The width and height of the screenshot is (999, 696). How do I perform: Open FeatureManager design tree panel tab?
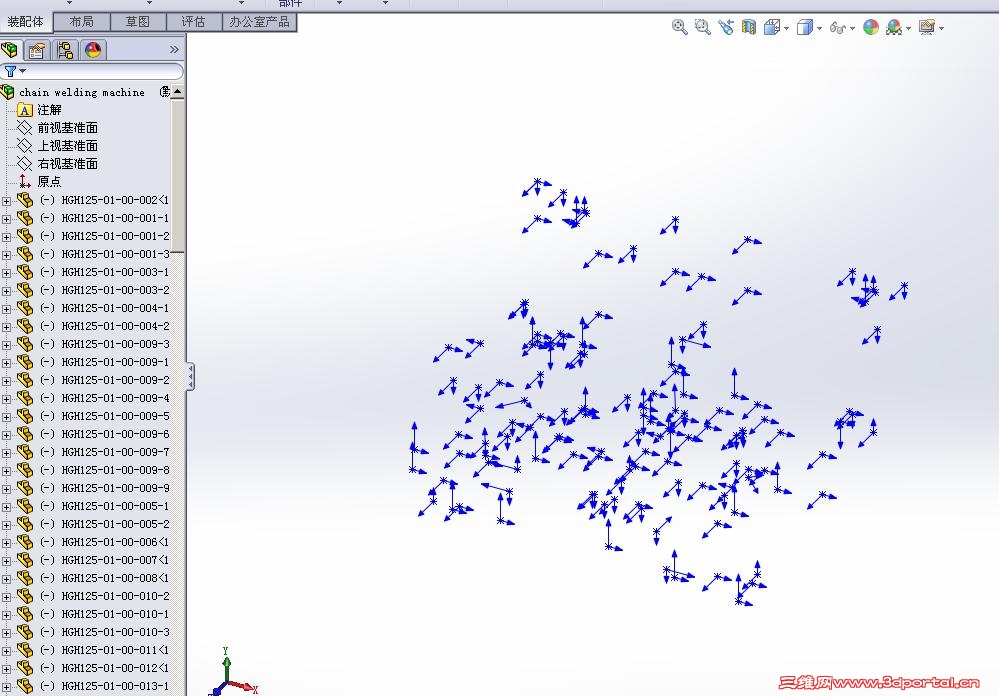point(10,50)
